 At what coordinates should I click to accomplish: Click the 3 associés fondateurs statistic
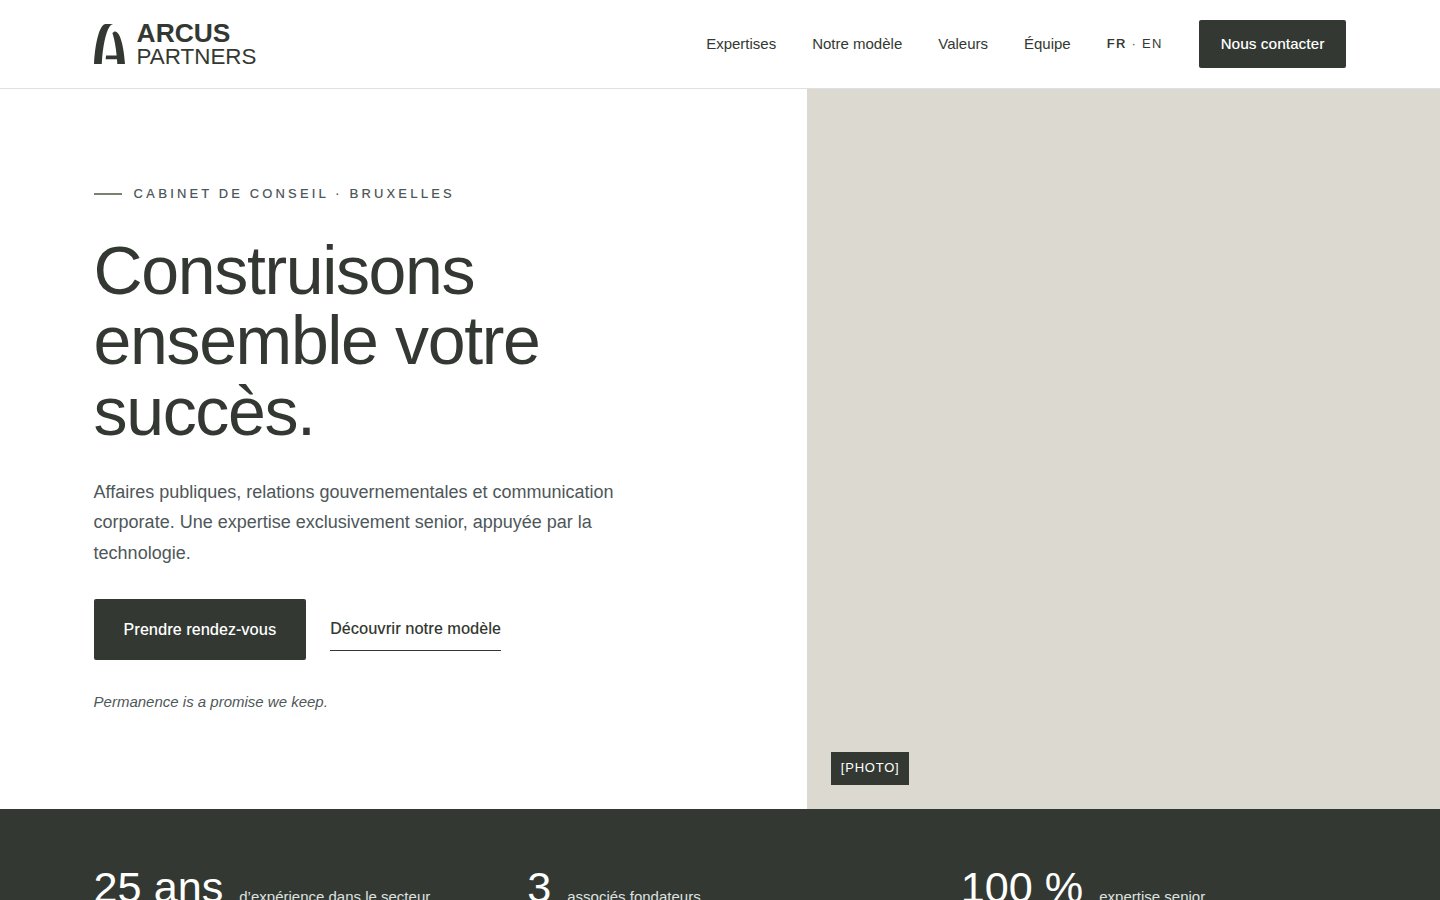(x=614, y=886)
